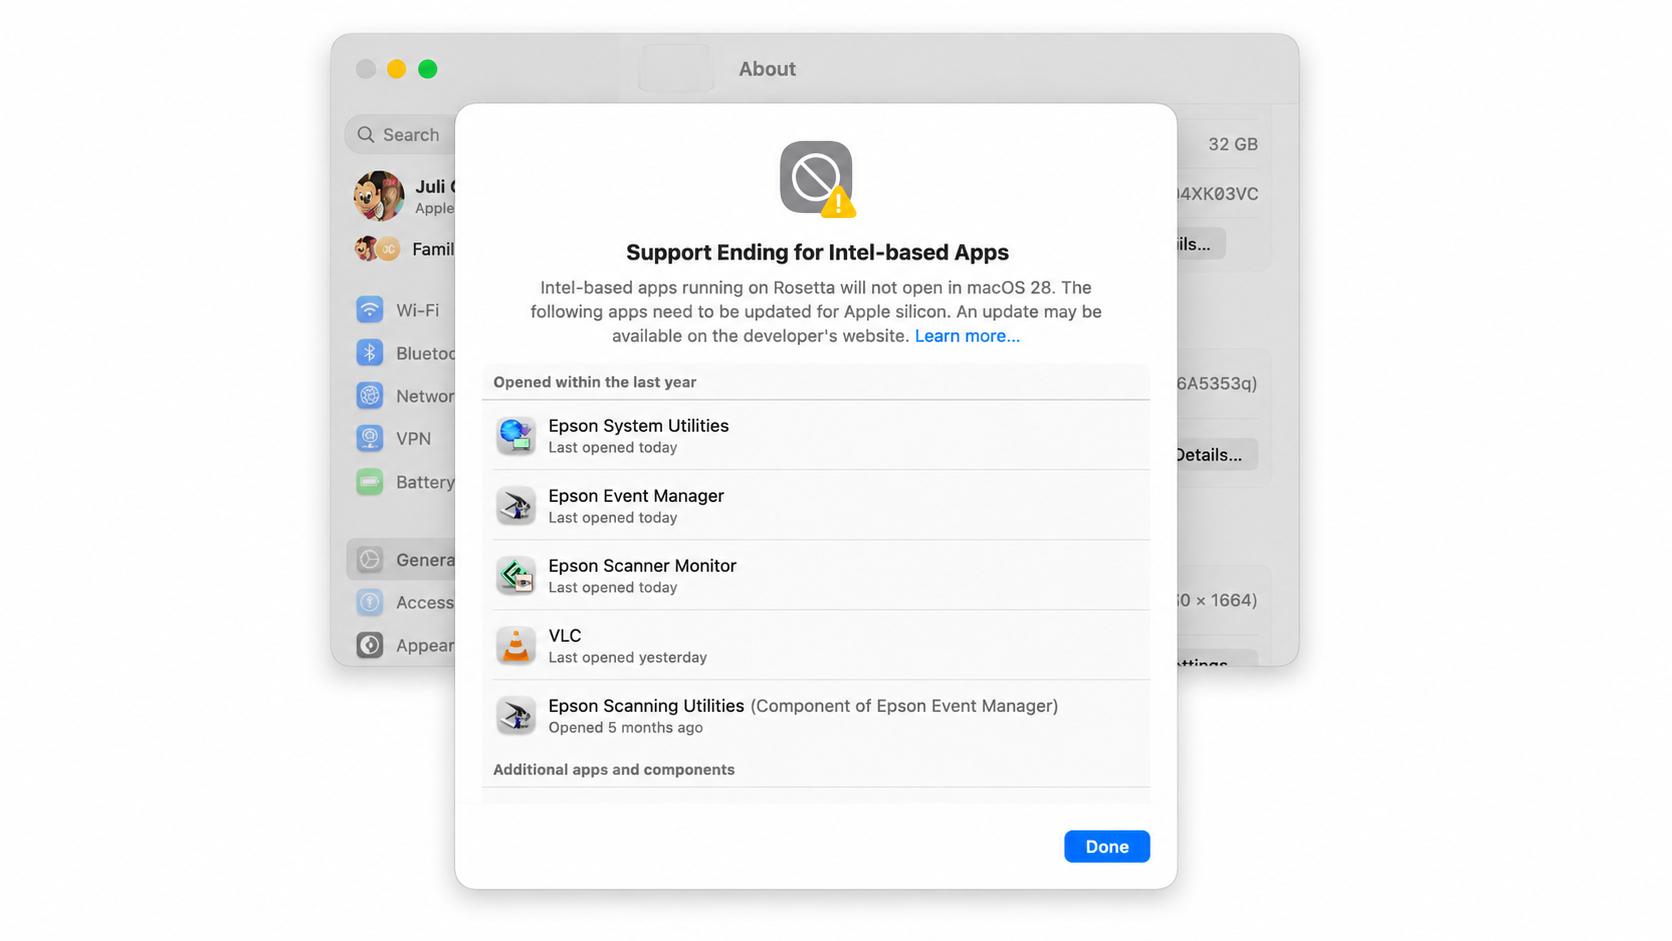Open the Wi-Fi icon in the sidebar
Viewport: 1672px width, 941px height.
[x=370, y=310]
